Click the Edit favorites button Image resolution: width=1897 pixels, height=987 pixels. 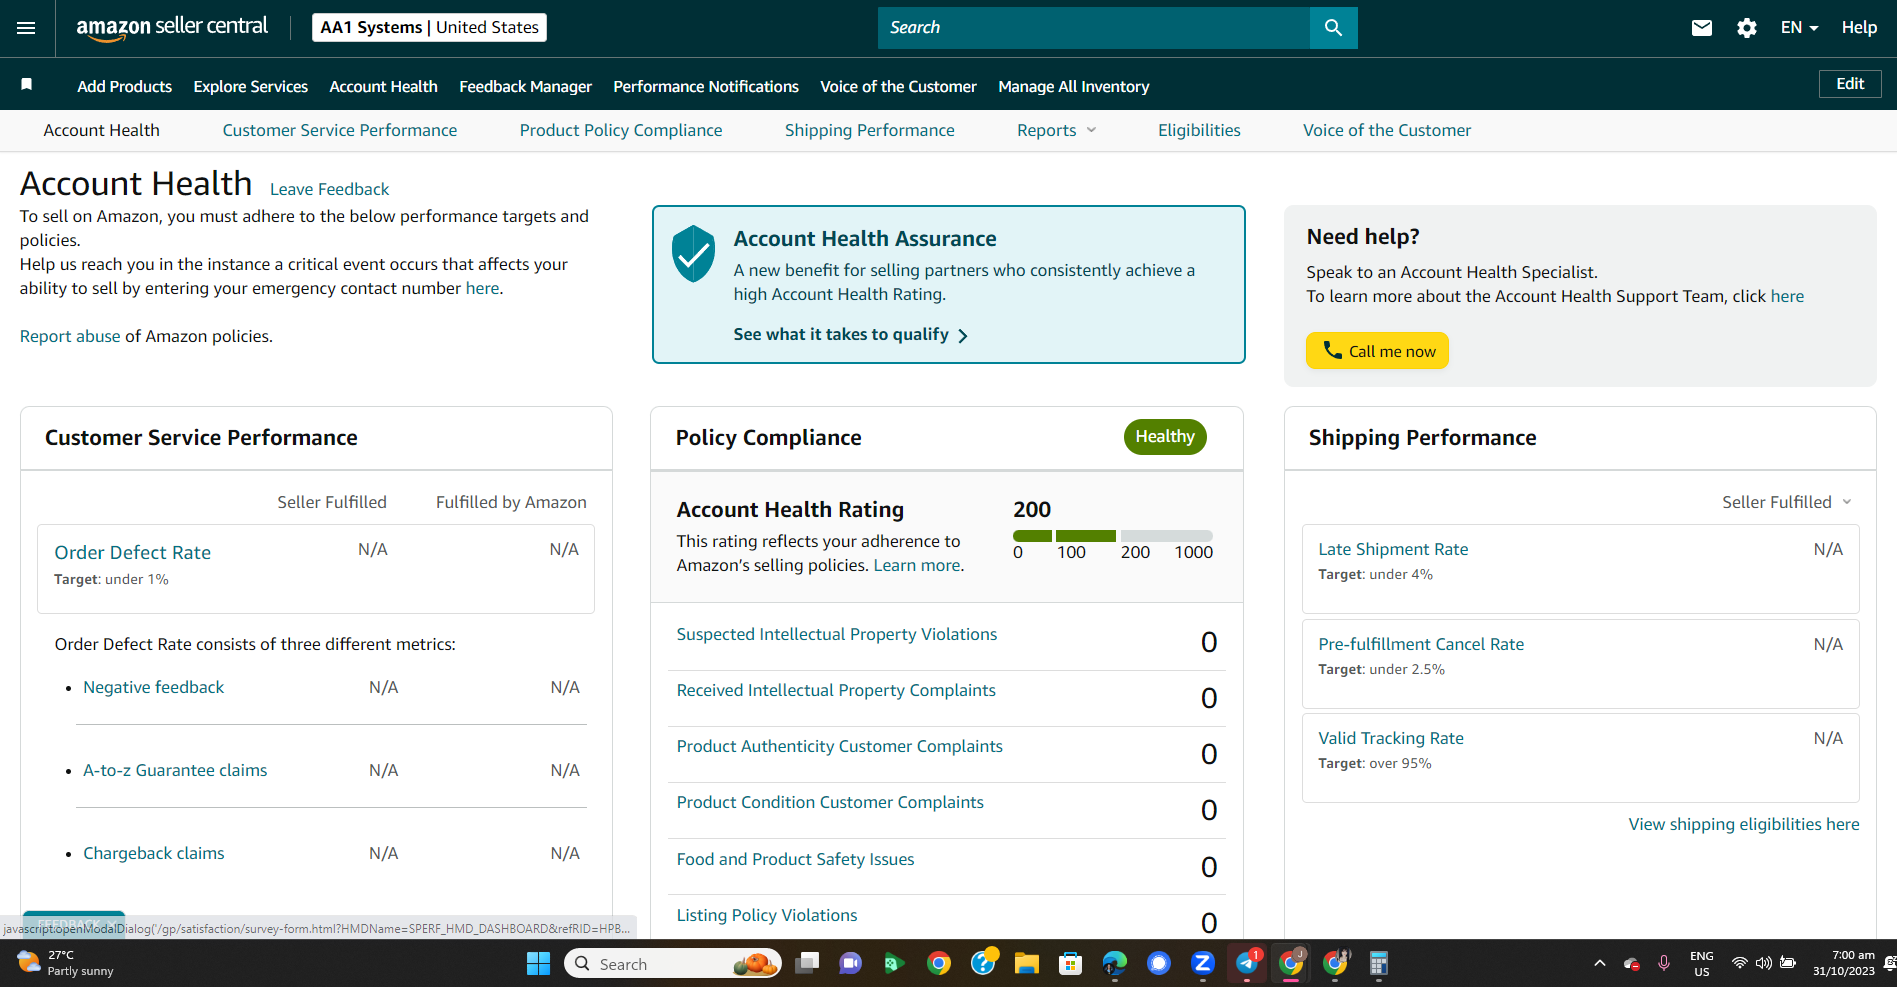[1849, 84]
